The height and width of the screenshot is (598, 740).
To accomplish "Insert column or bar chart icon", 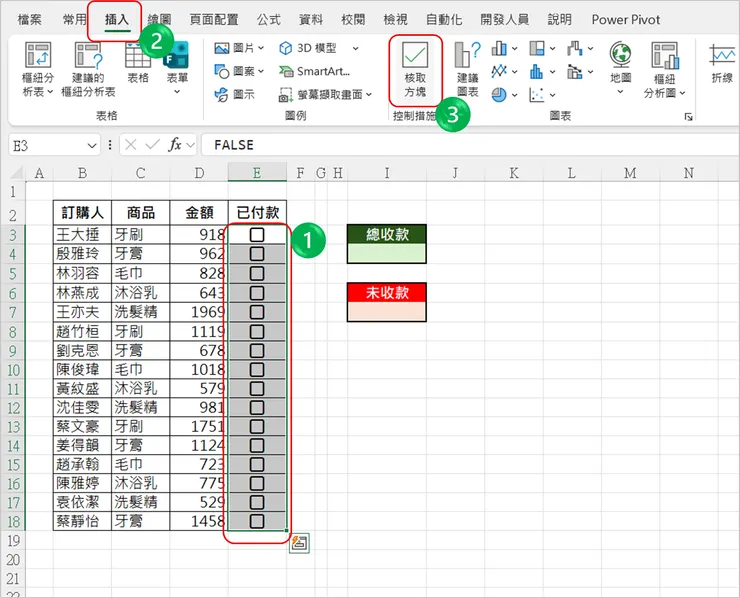I will (498, 48).
